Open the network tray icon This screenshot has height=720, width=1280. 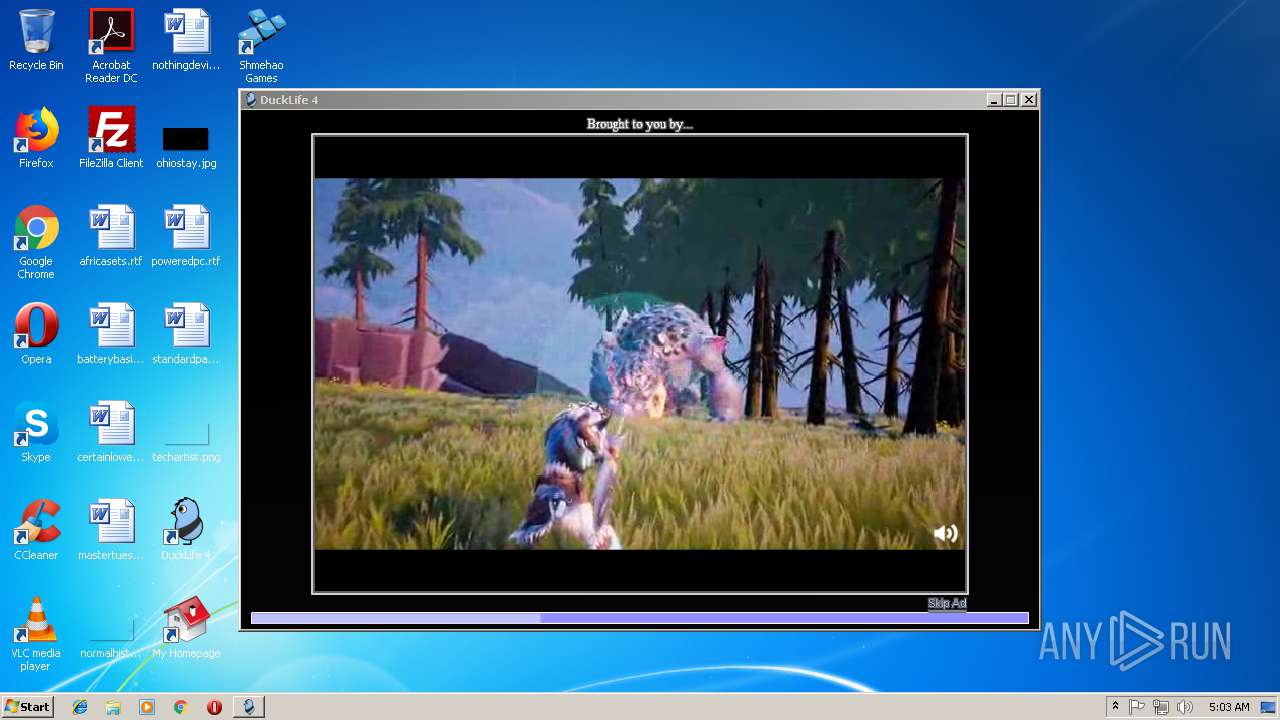[x=1161, y=707]
